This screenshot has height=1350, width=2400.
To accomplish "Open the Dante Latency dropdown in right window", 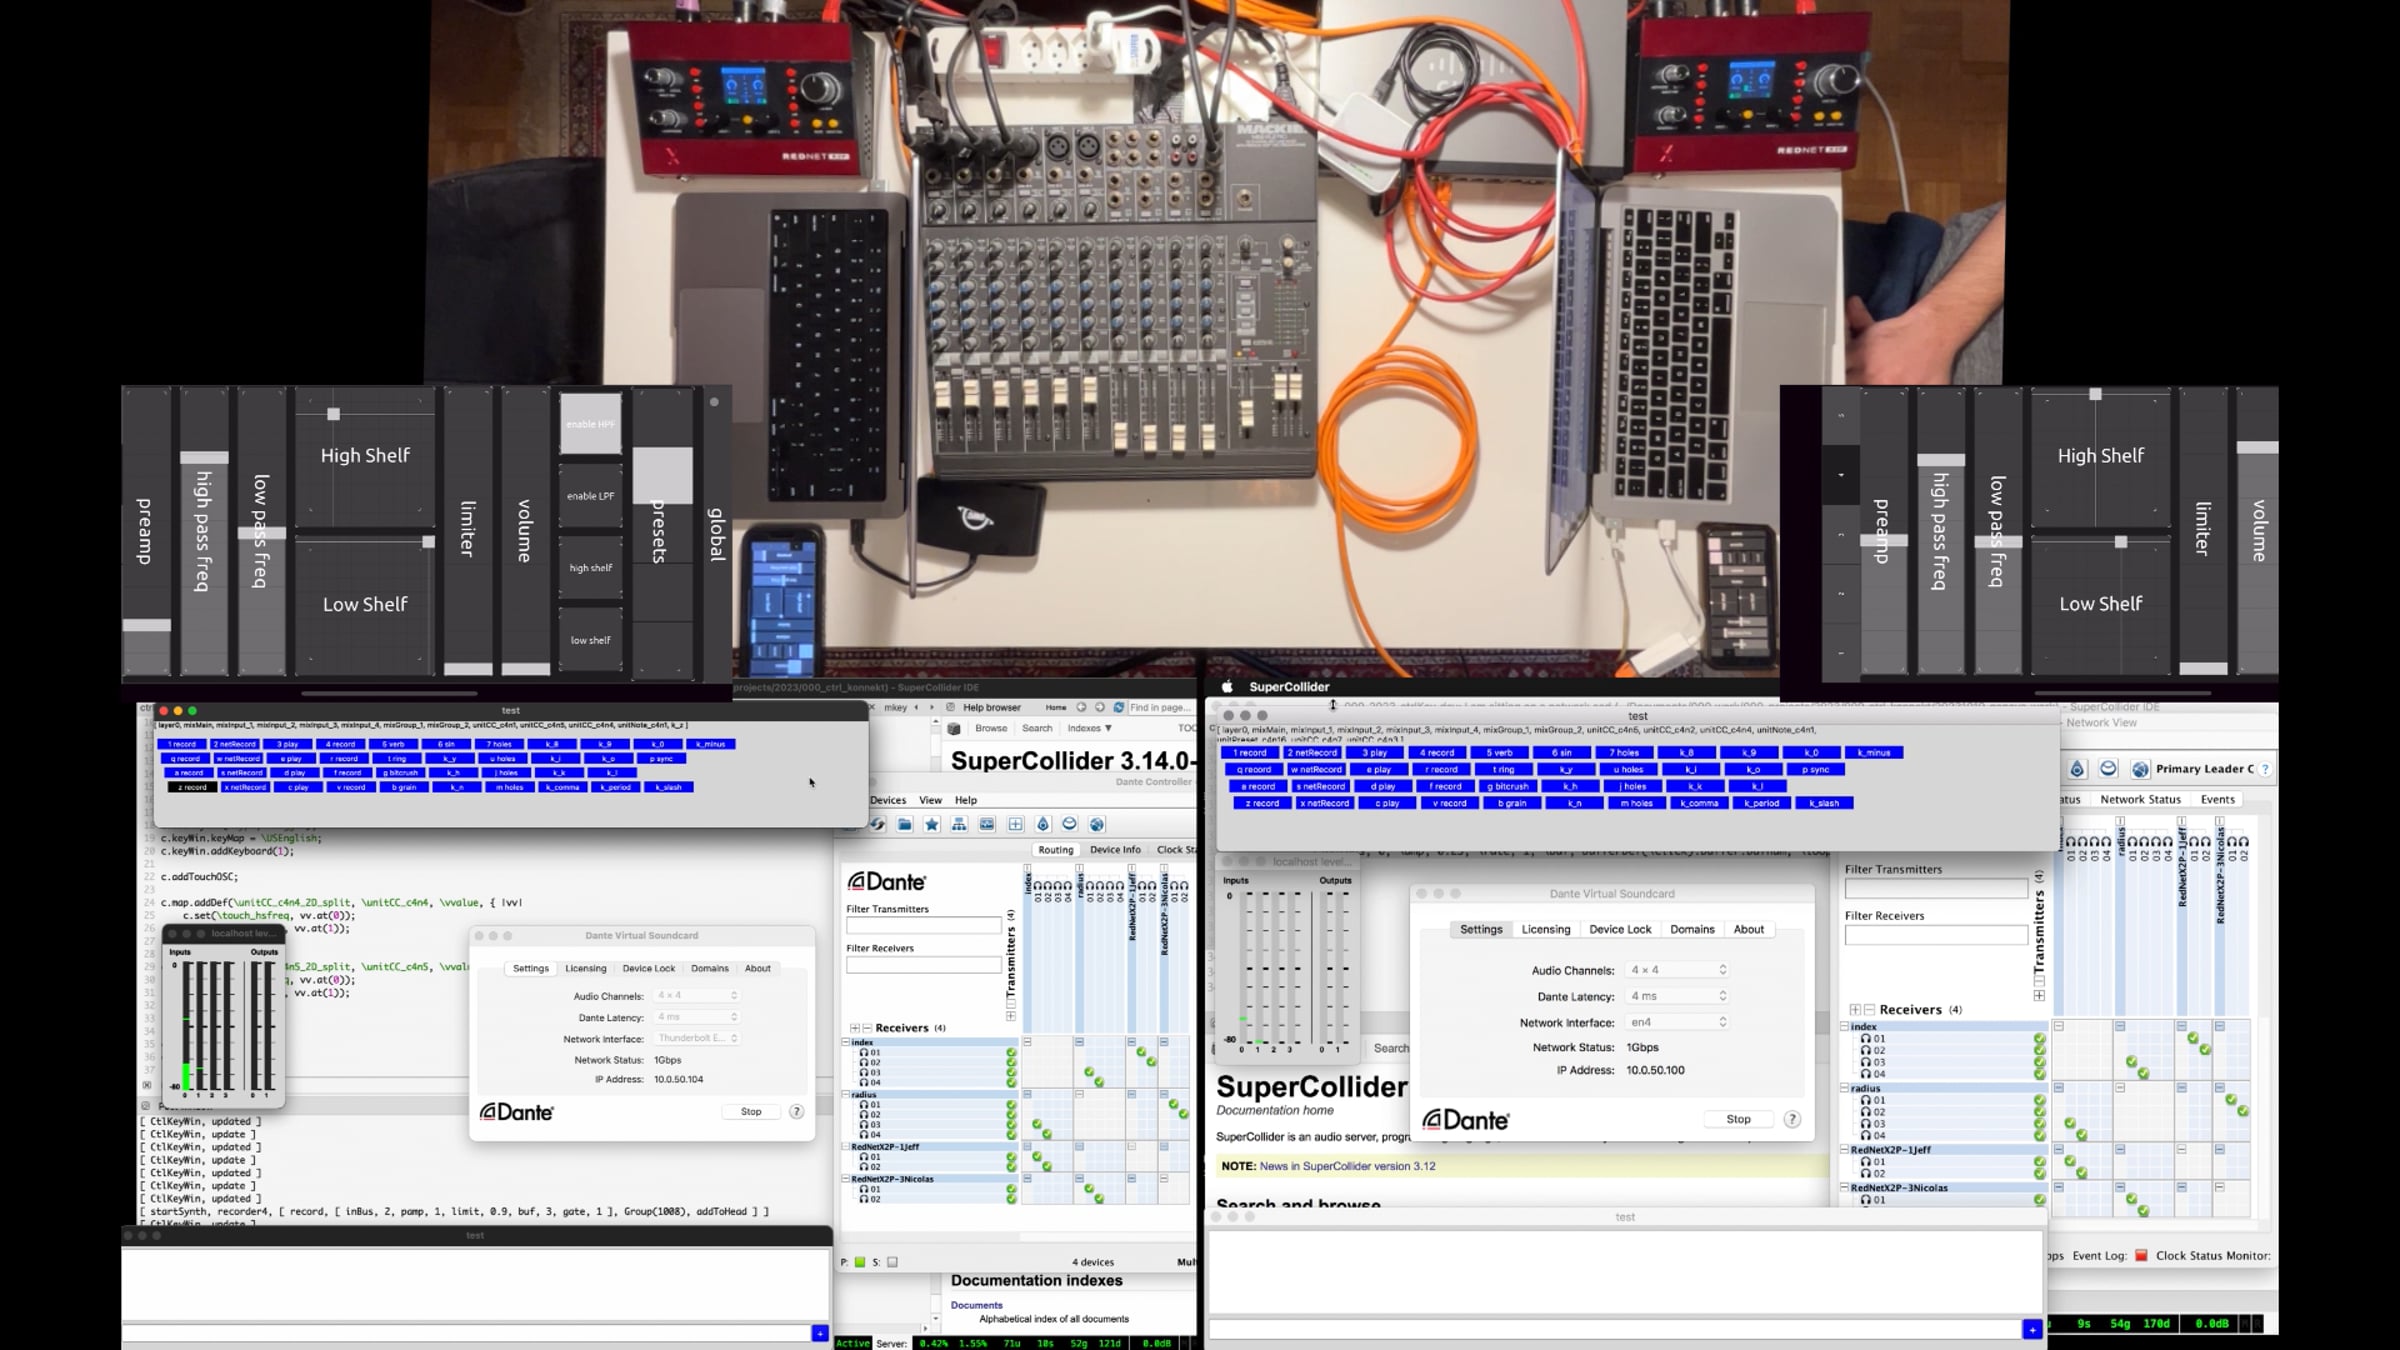I will coord(1677,996).
